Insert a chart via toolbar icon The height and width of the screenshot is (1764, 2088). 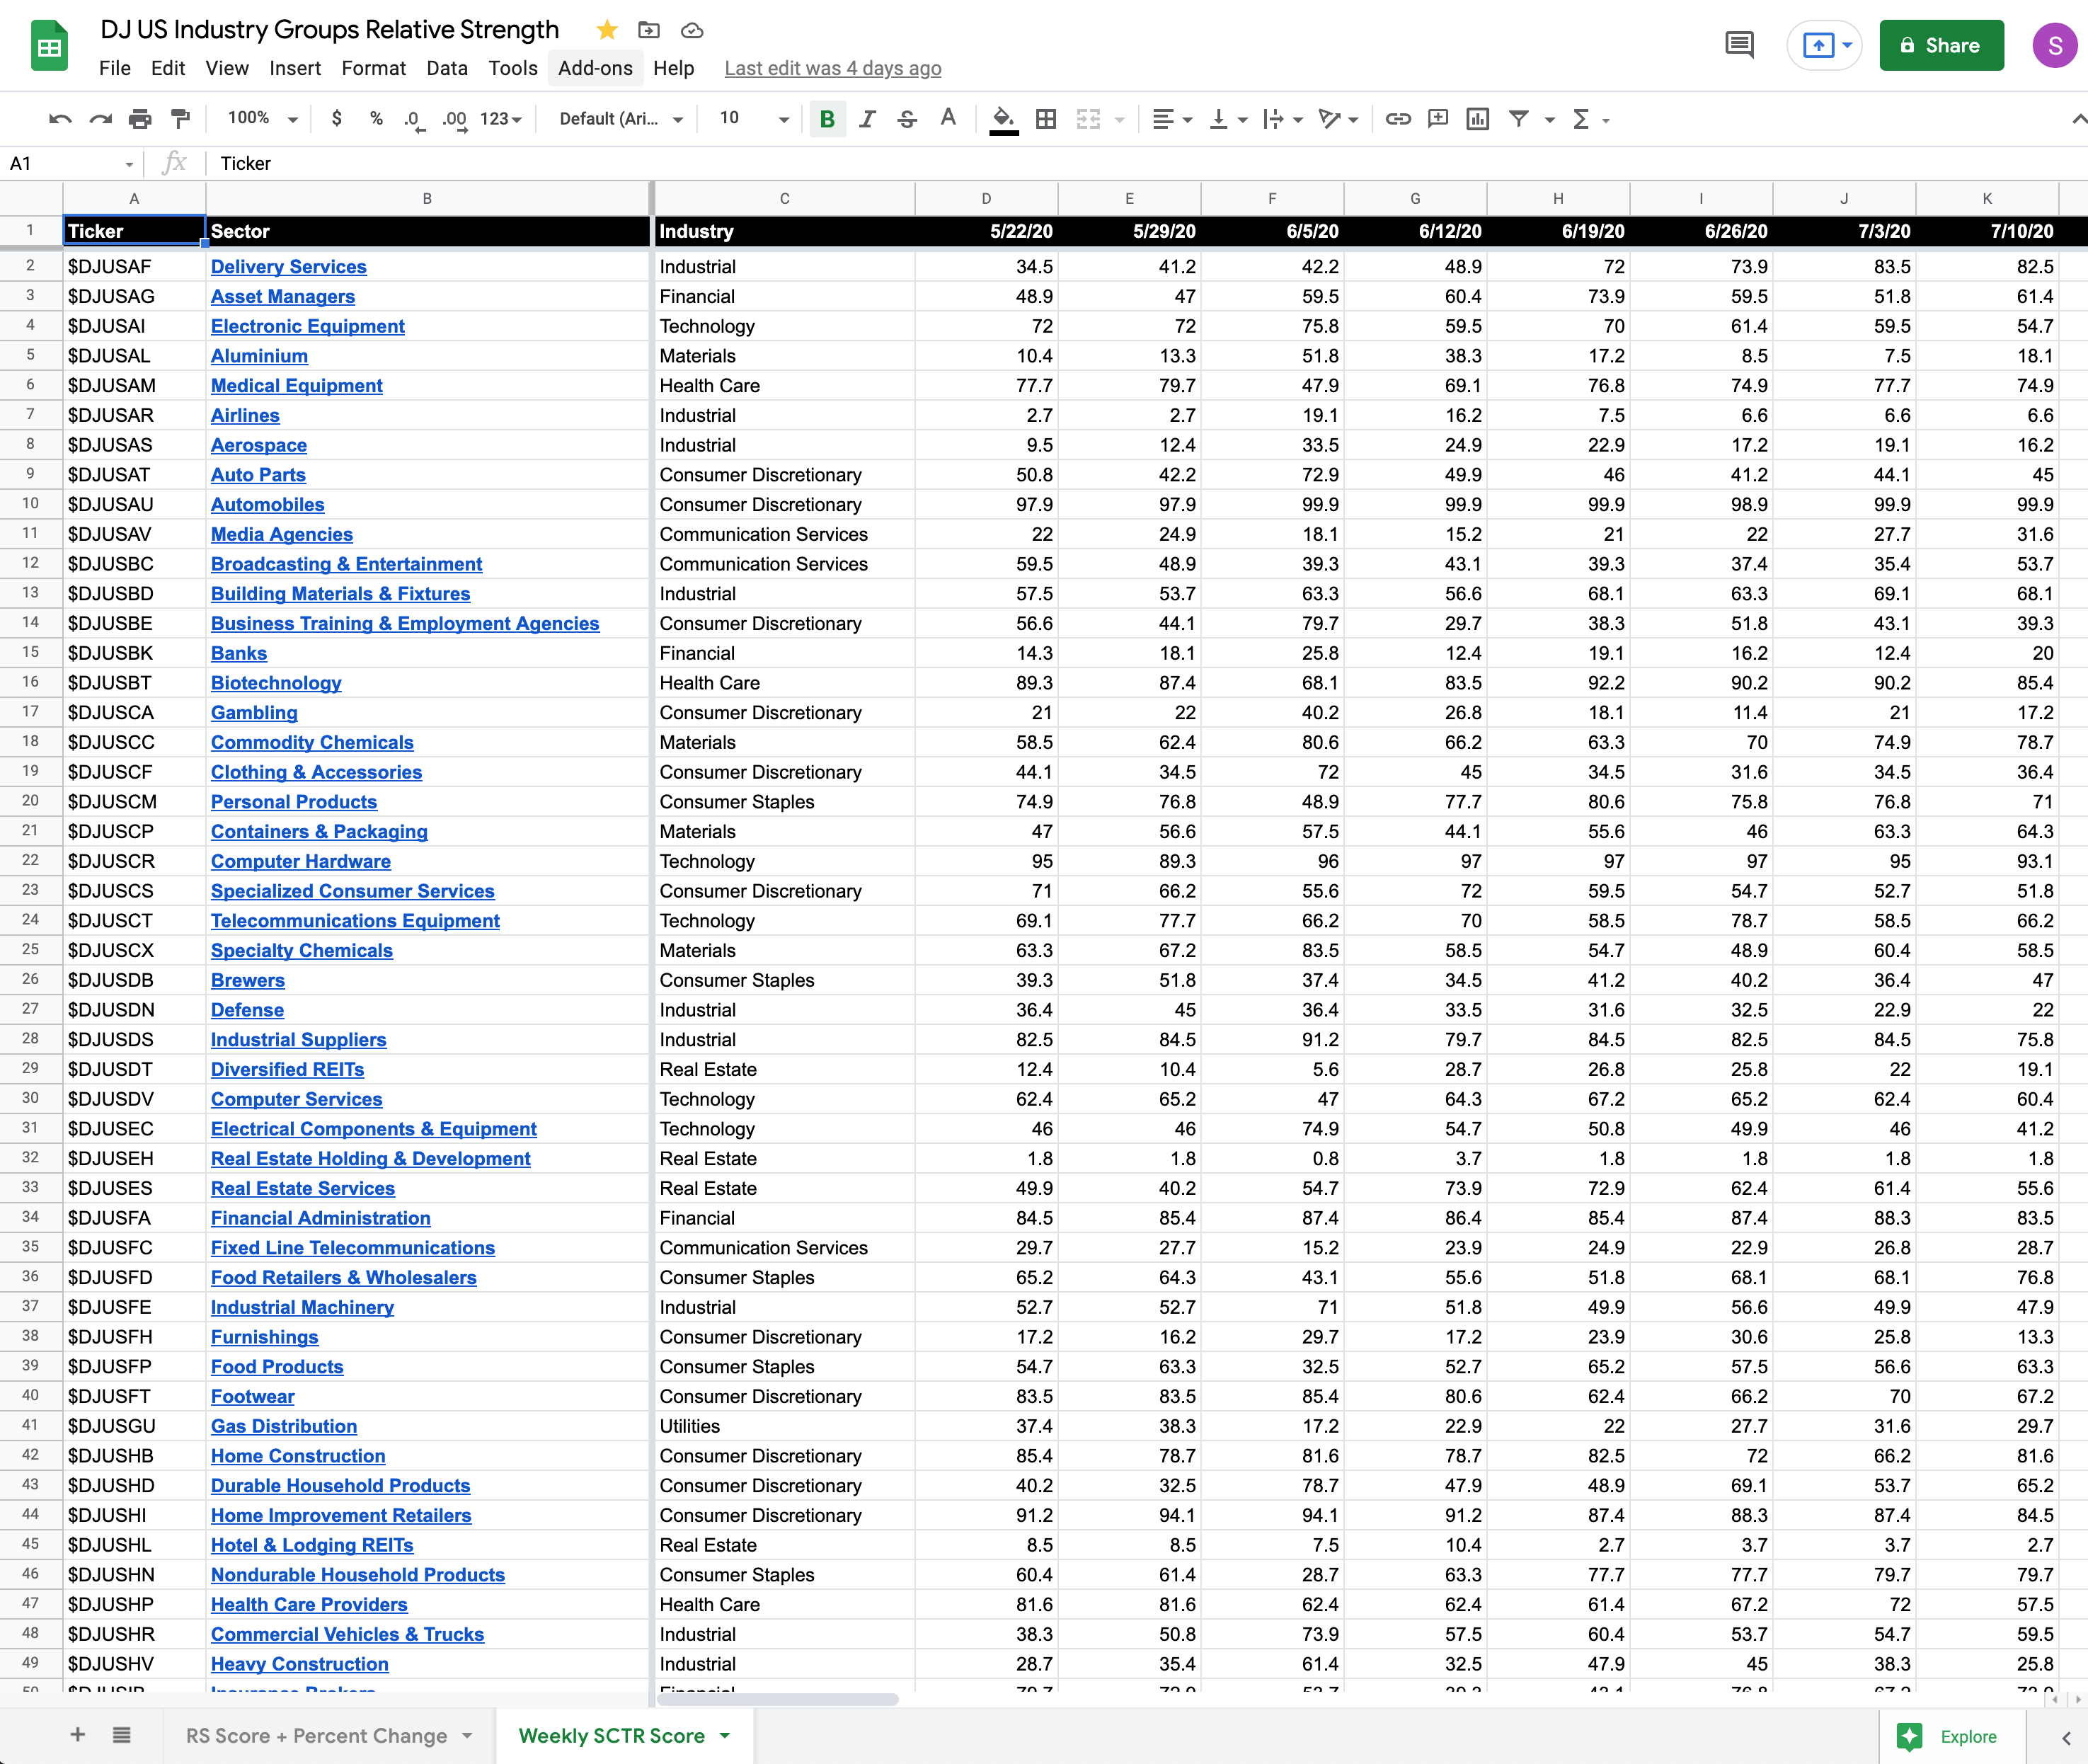(x=1477, y=119)
